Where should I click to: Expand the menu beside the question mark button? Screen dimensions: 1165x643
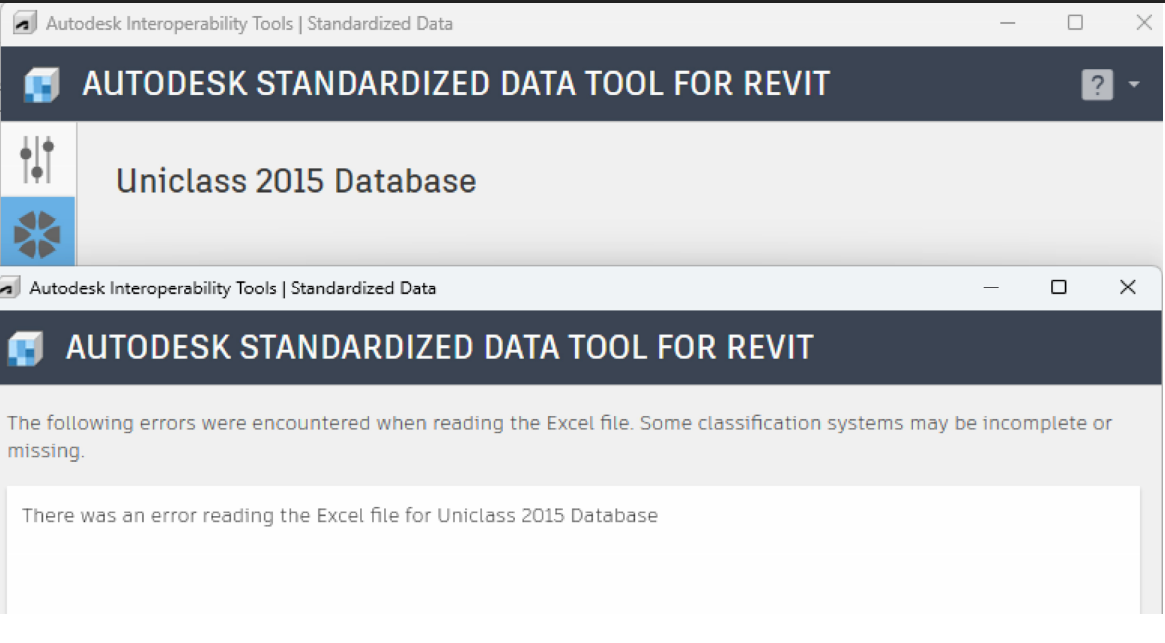[1132, 83]
